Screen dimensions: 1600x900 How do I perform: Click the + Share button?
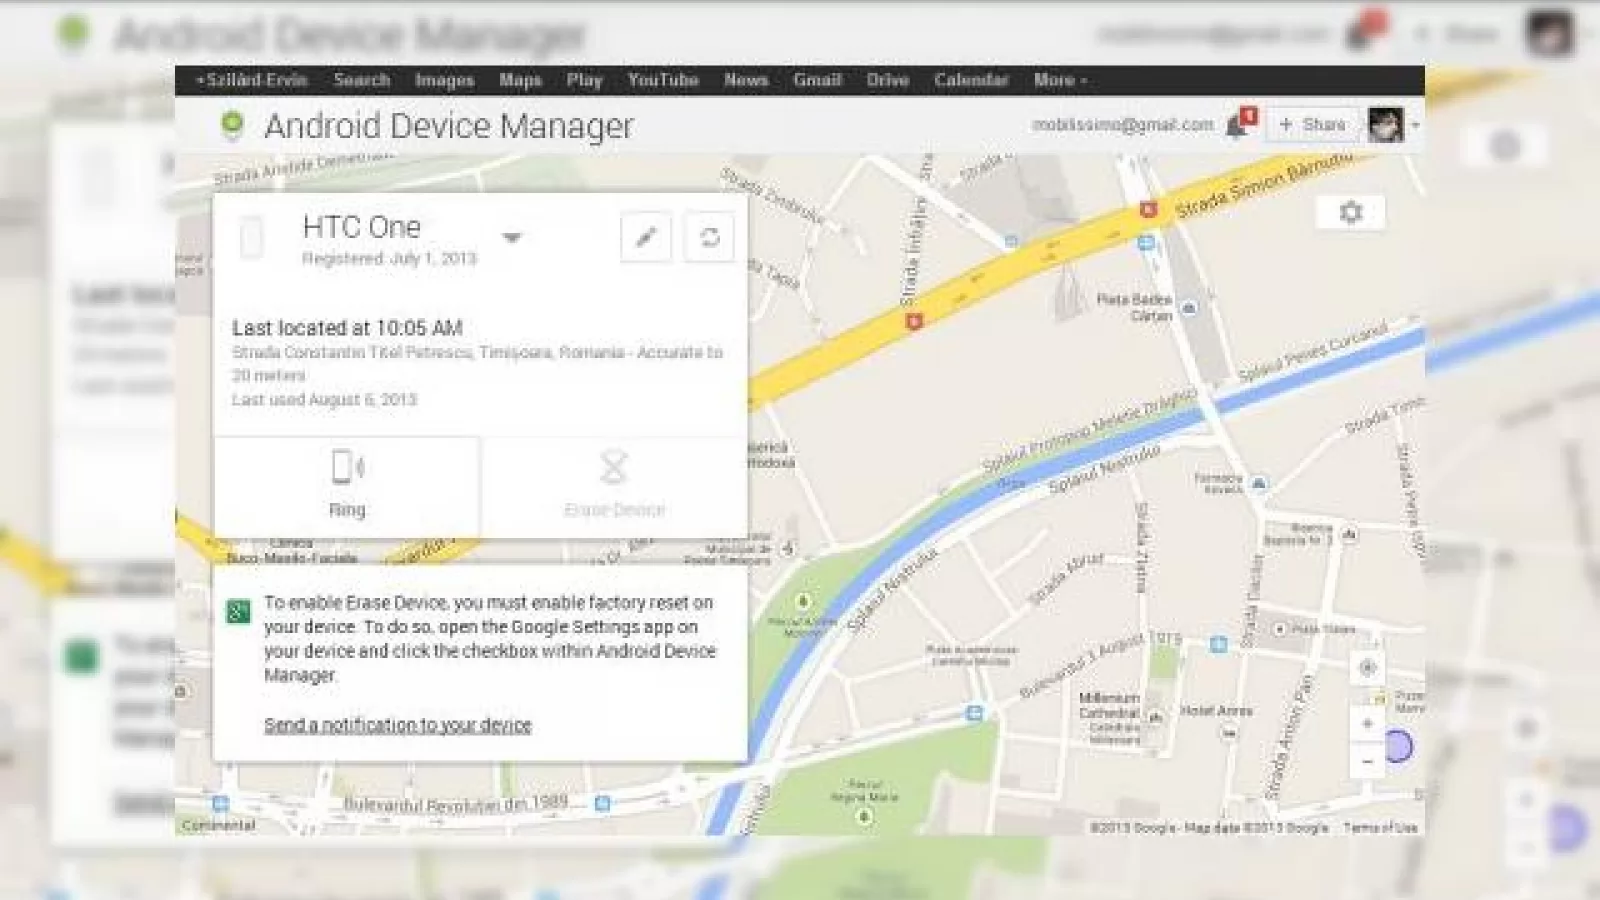coord(1313,124)
